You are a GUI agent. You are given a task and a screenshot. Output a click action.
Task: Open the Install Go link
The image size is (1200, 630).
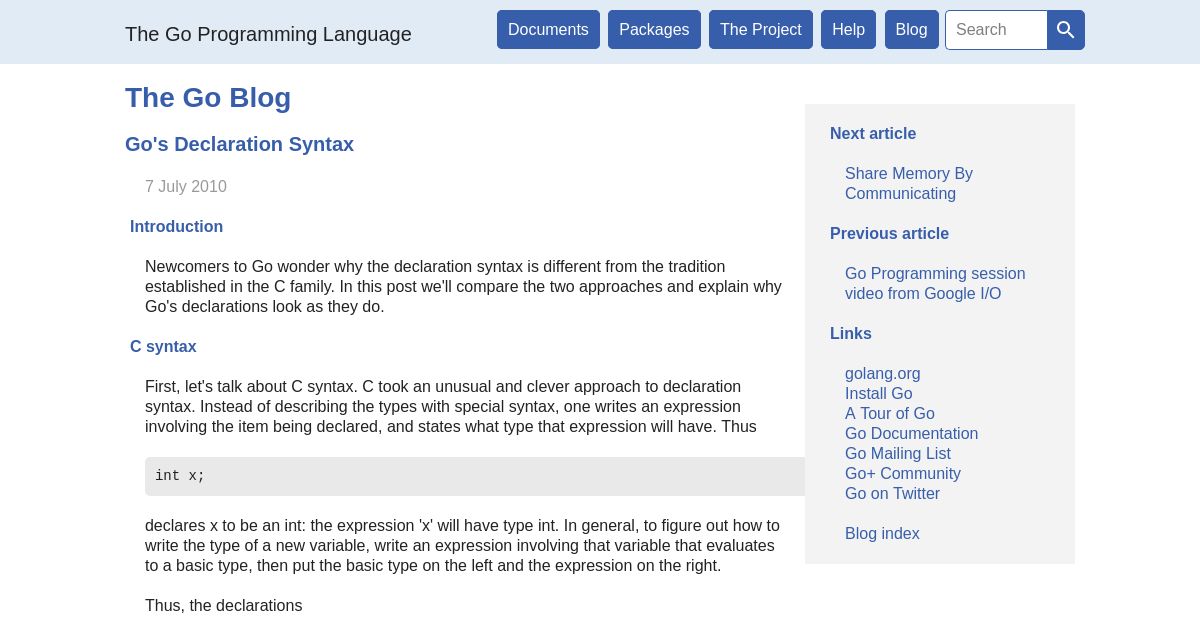tap(878, 394)
